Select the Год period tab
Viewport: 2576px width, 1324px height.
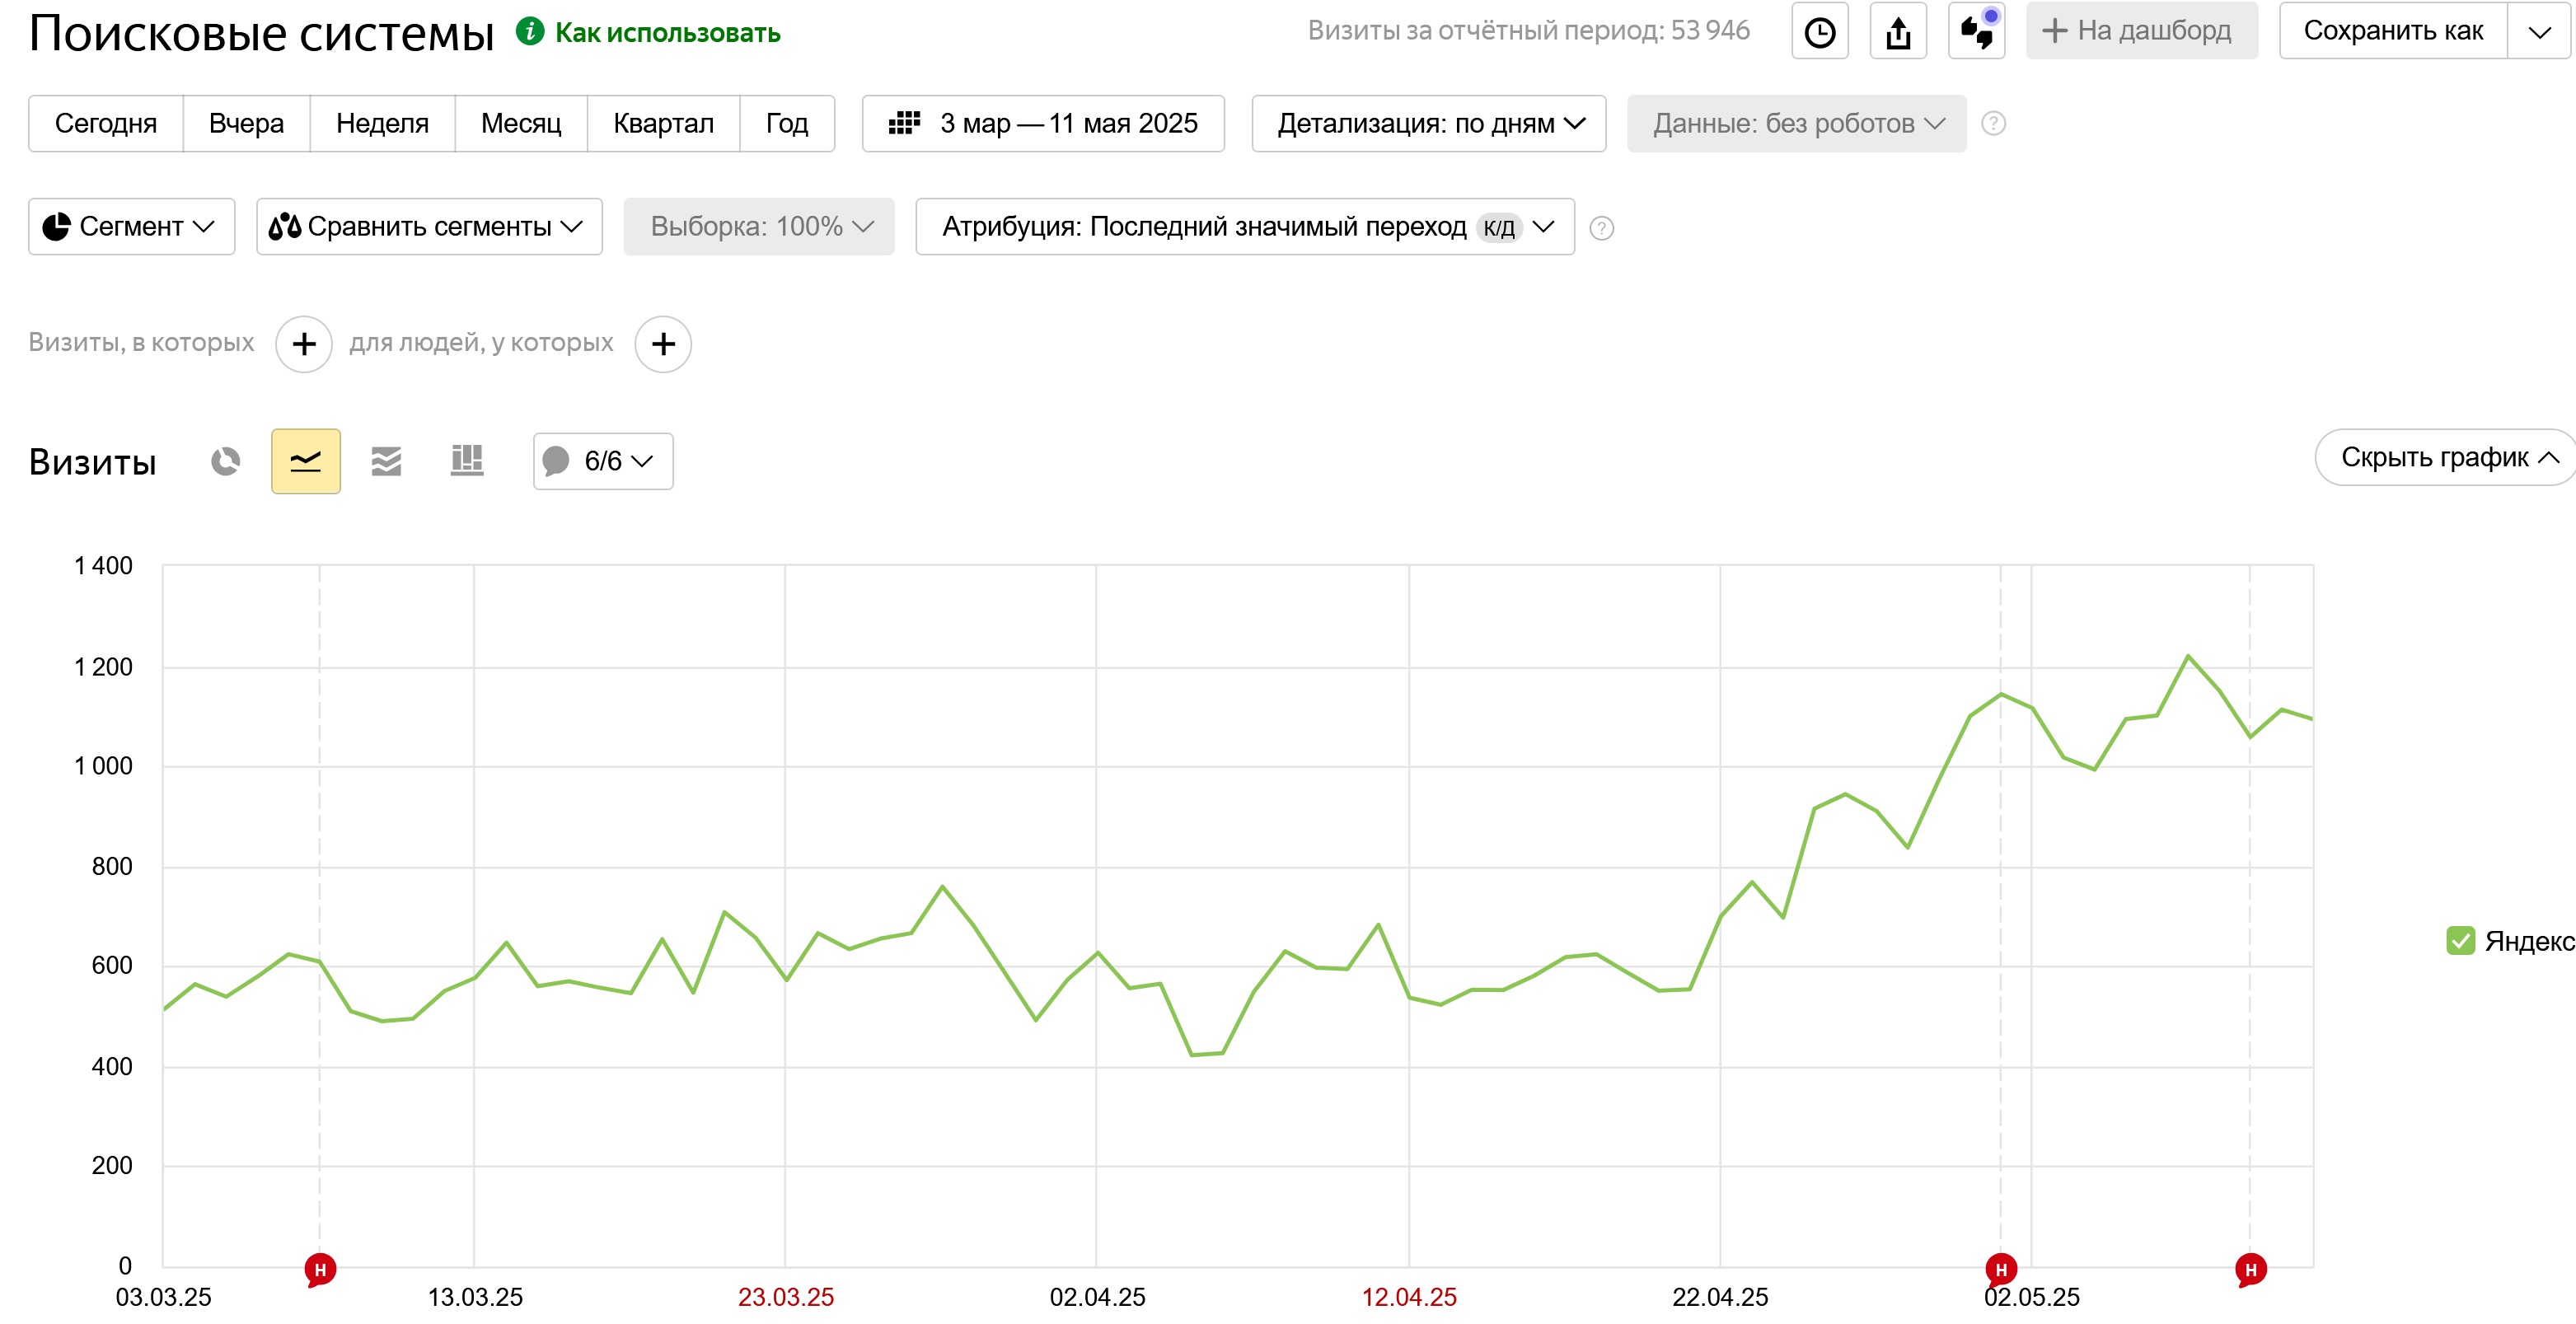click(x=787, y=124)
